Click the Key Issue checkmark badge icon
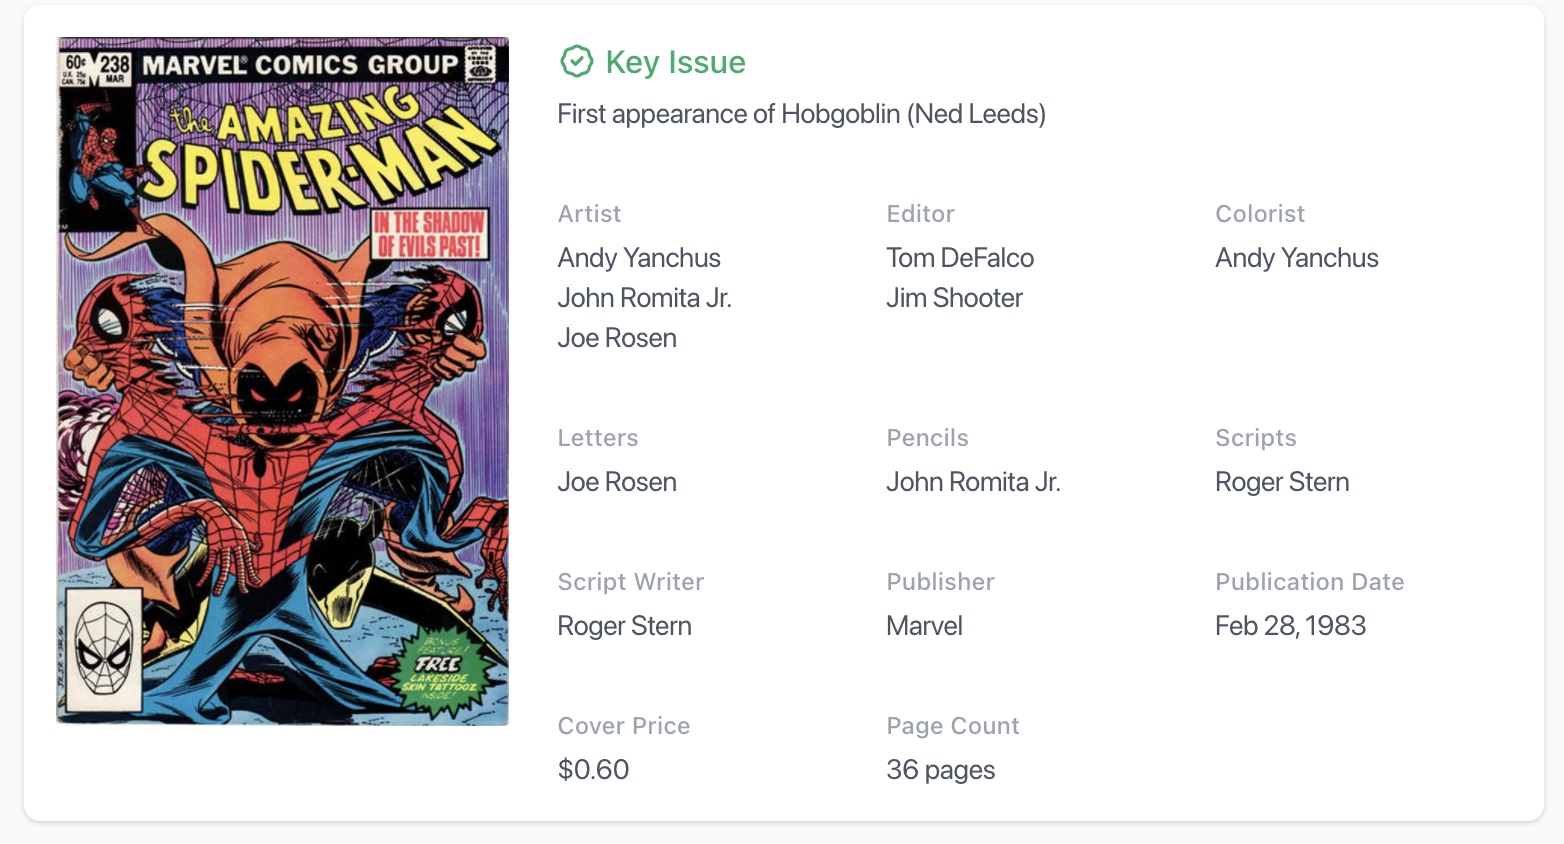 click(576, 62)
